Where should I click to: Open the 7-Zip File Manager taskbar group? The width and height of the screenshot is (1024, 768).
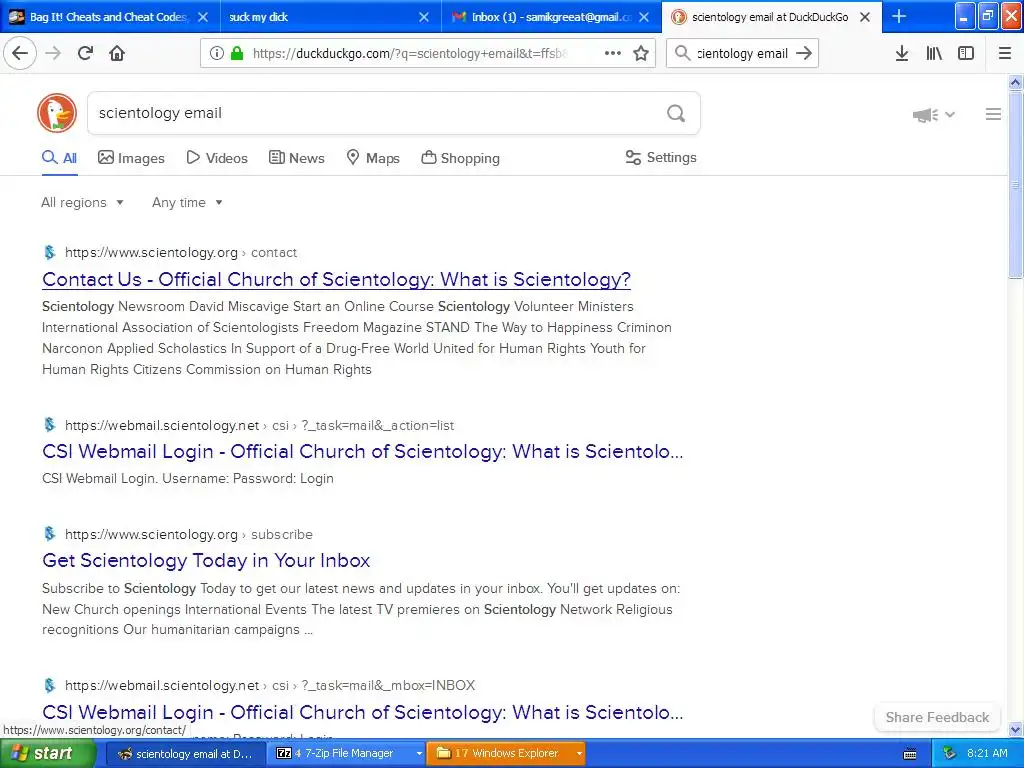(347, 754)
